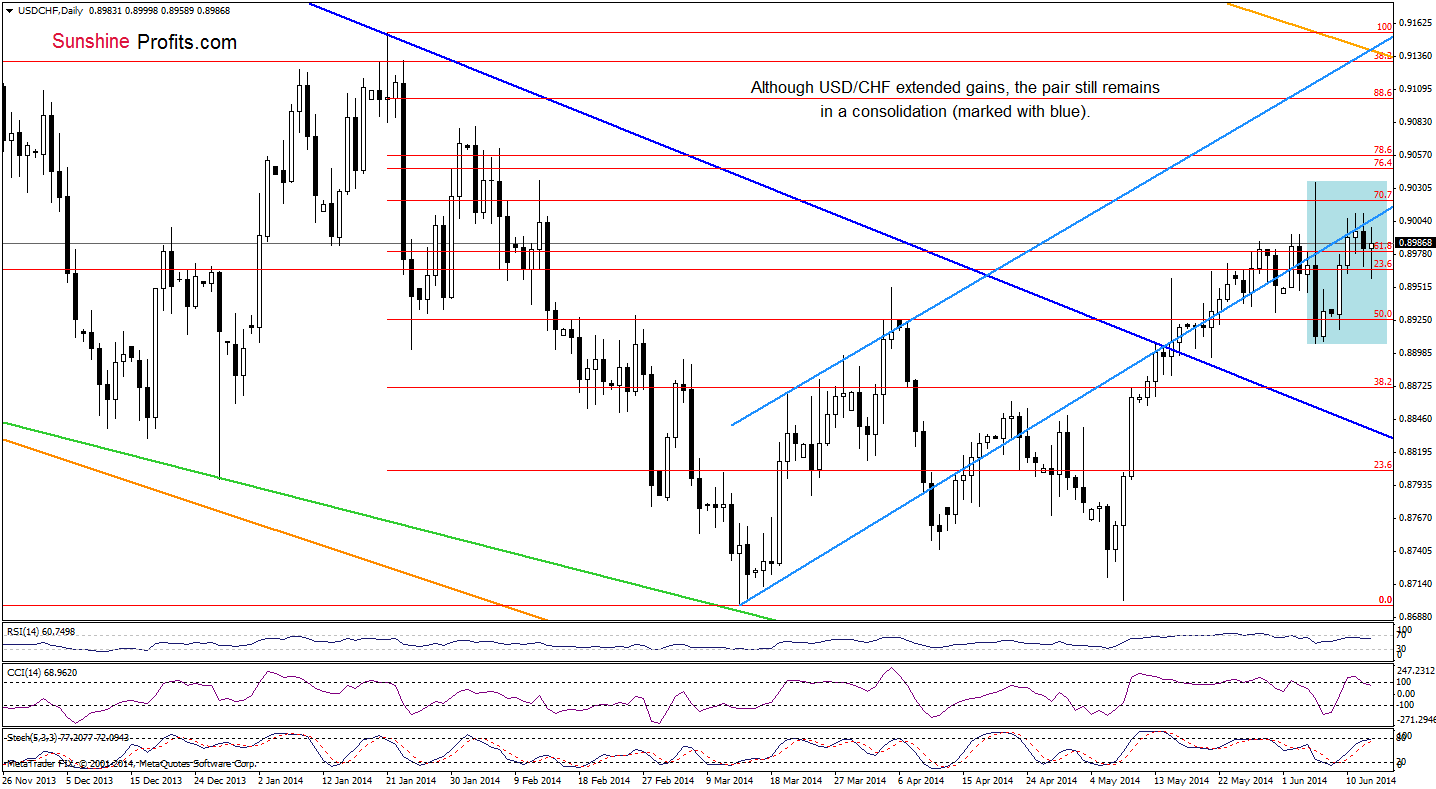Viewport: 1436px width, 789px height.
Task: Click the 6 Apr 2014 date label
Action: 921,780
